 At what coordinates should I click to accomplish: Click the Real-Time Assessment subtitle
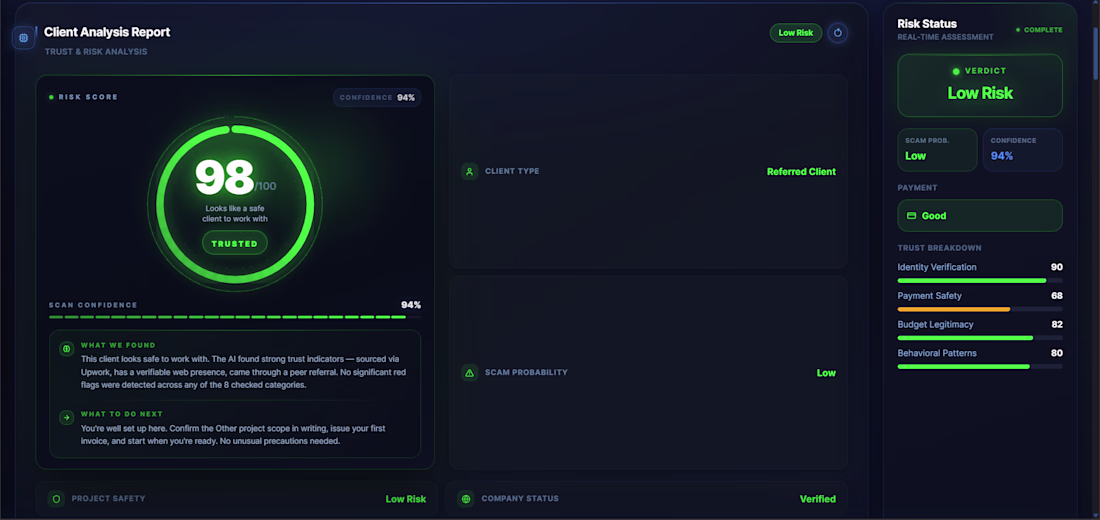945,37
